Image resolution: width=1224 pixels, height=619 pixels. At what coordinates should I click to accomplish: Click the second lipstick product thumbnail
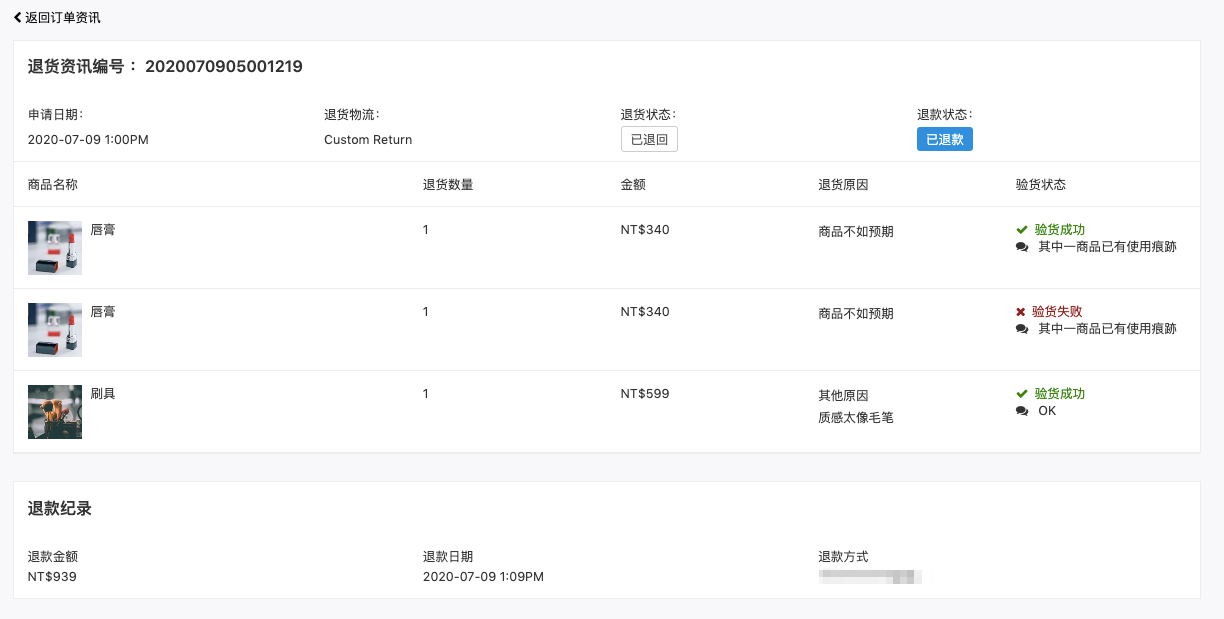click(x=55, y=330)
